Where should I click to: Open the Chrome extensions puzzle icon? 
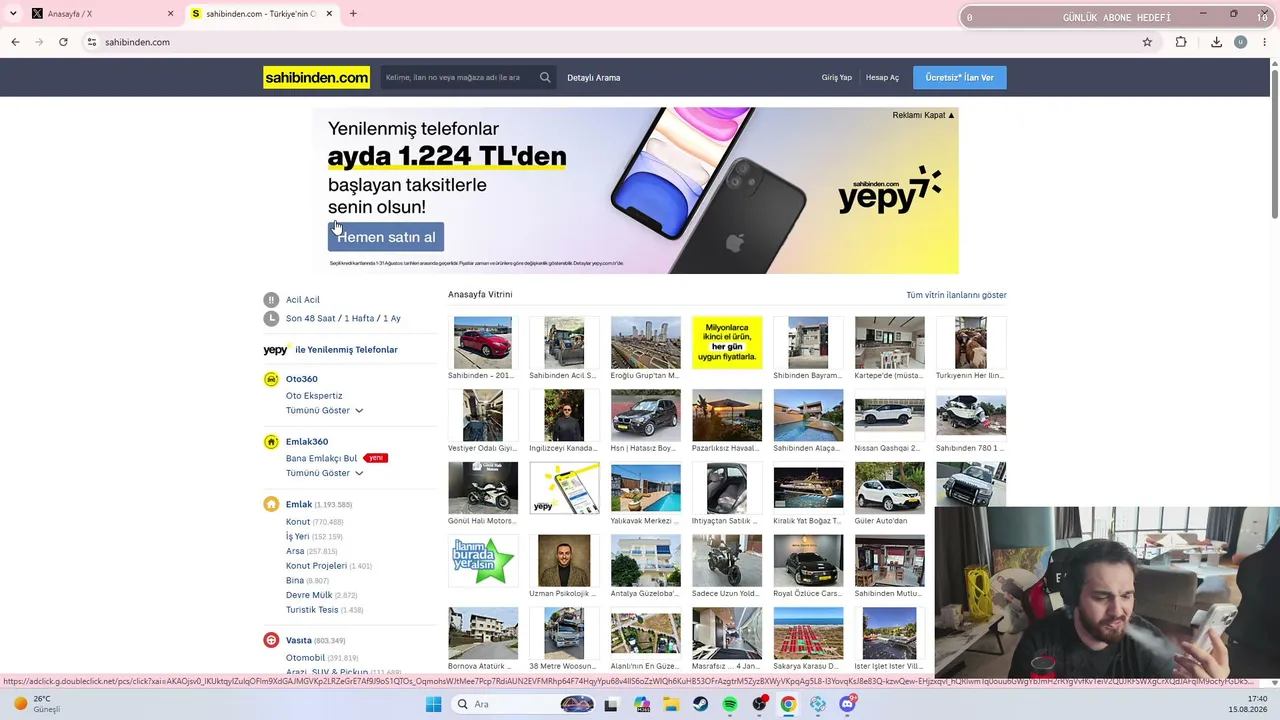pos(1181,42)
